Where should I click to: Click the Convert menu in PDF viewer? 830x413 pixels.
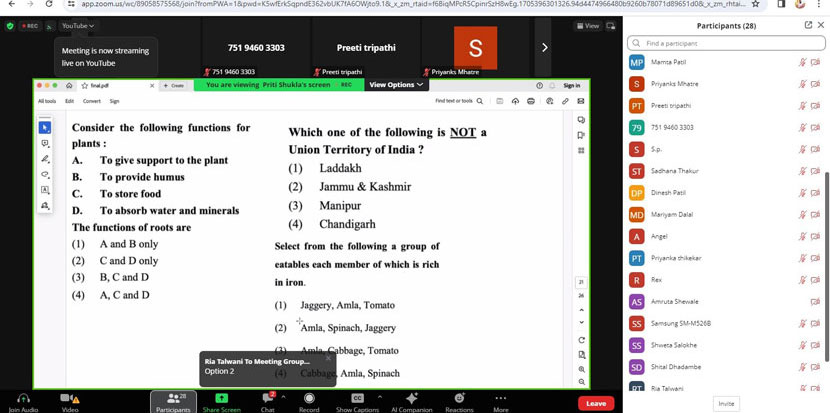(x=92, y=101)
